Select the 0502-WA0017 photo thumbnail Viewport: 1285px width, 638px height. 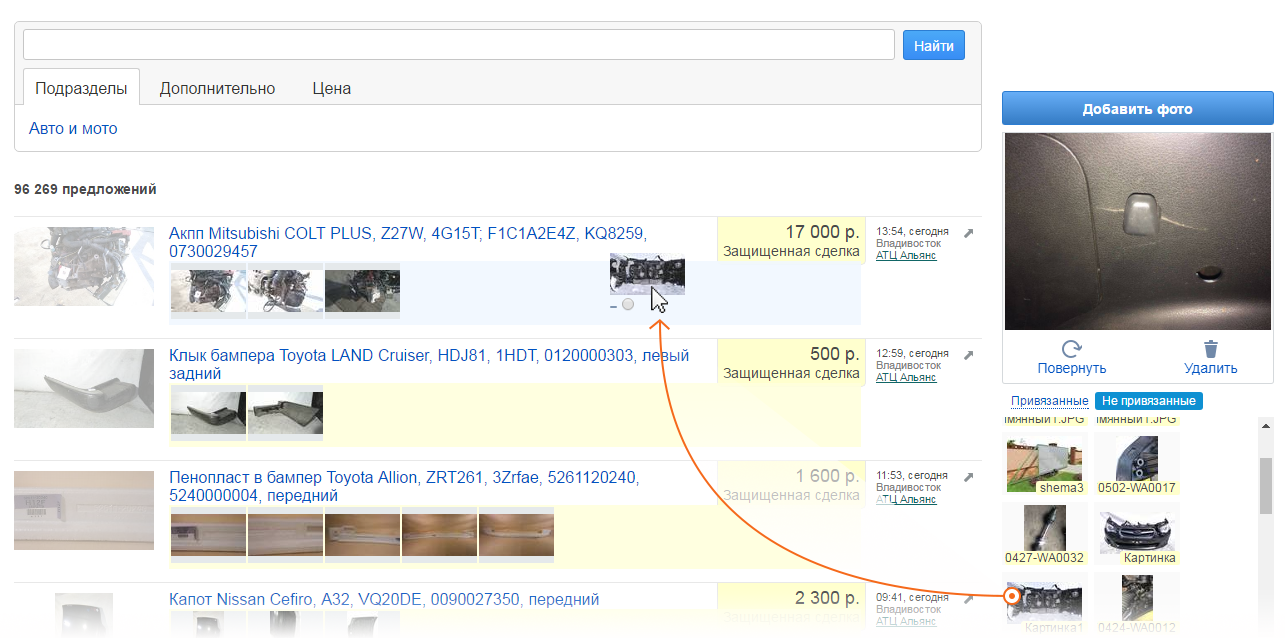pos(1136,464)
